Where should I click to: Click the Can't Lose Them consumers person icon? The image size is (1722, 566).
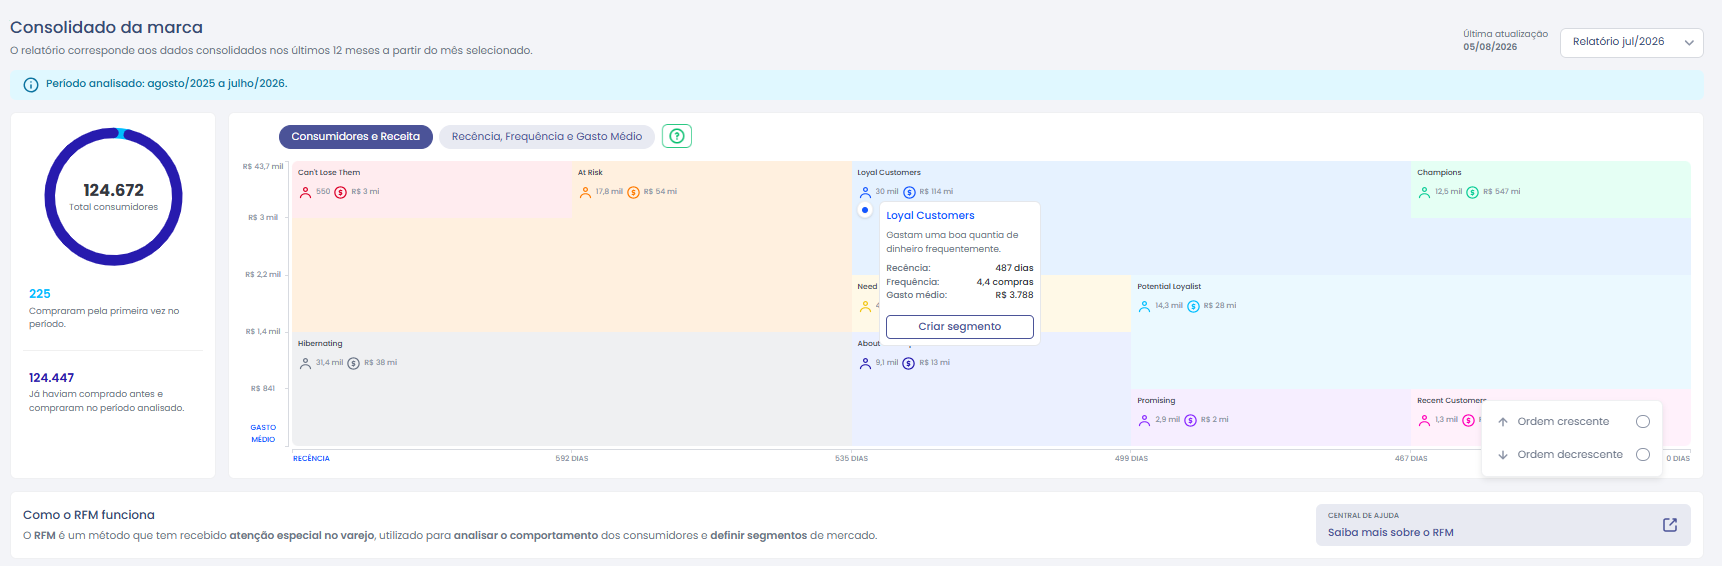click(x=305, y=192)
